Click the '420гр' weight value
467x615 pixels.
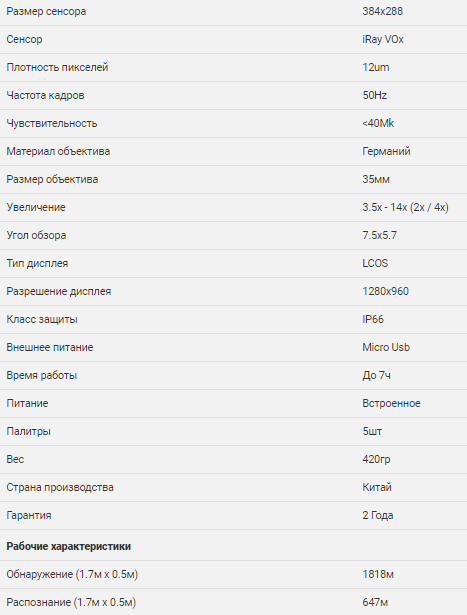point(376,459)
